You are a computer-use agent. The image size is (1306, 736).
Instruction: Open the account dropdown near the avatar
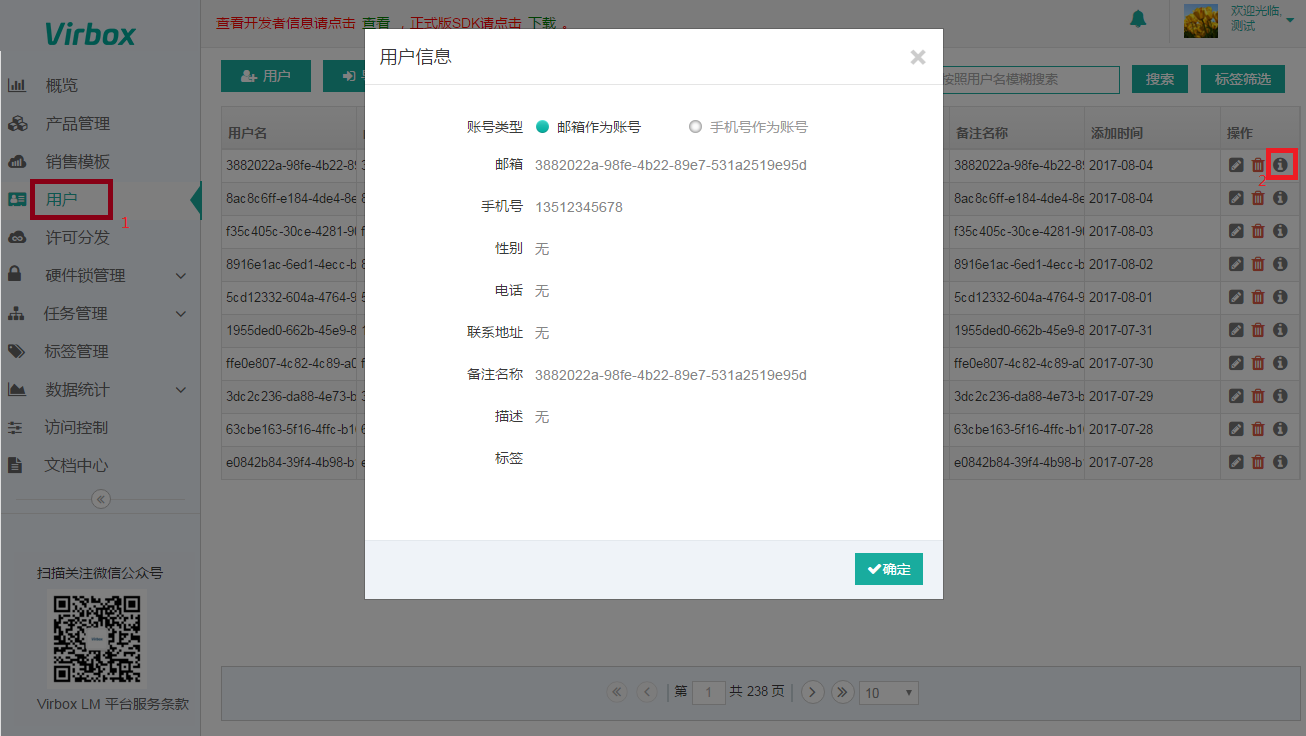pyautogui.click(x=1290, y=19)
